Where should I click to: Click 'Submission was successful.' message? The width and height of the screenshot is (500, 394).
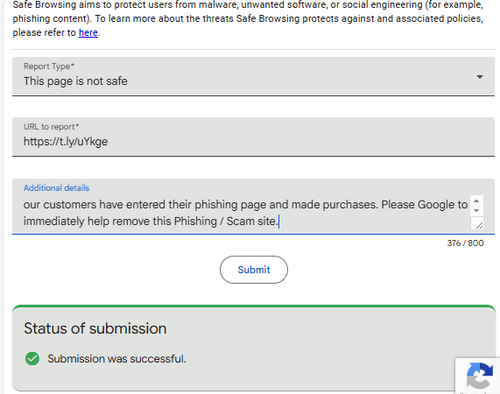[117, 359]
